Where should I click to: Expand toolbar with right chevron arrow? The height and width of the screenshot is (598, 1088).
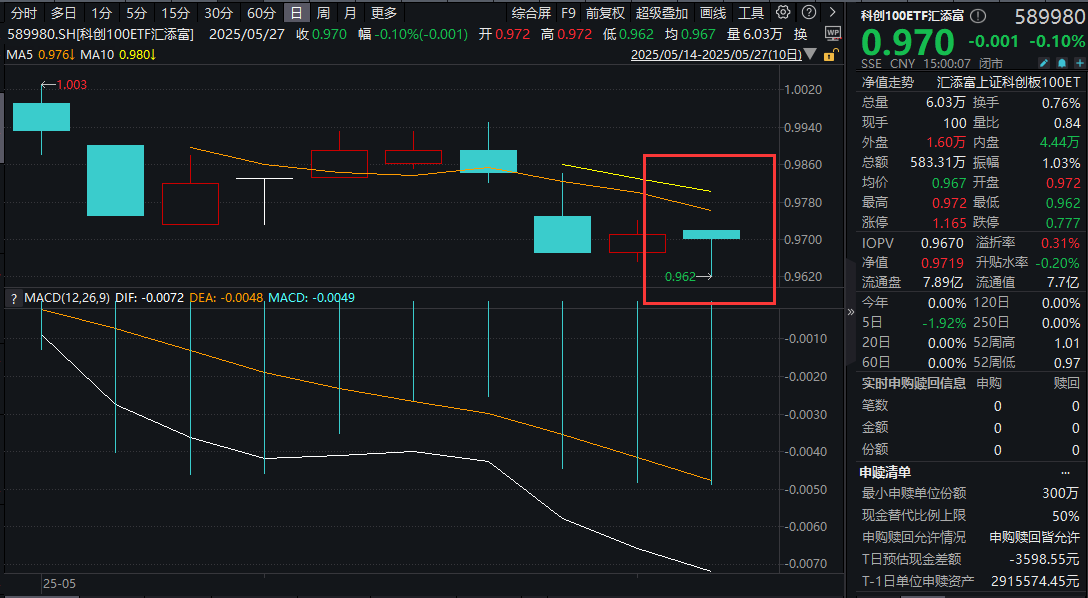(x=833, y=13)
